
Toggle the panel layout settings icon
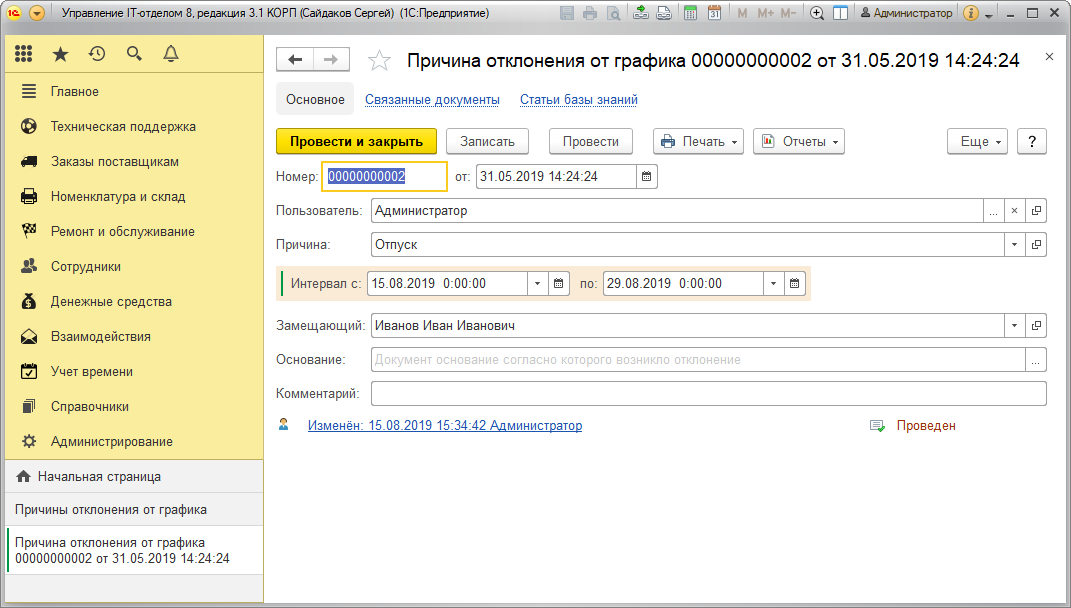click(841, 13)
